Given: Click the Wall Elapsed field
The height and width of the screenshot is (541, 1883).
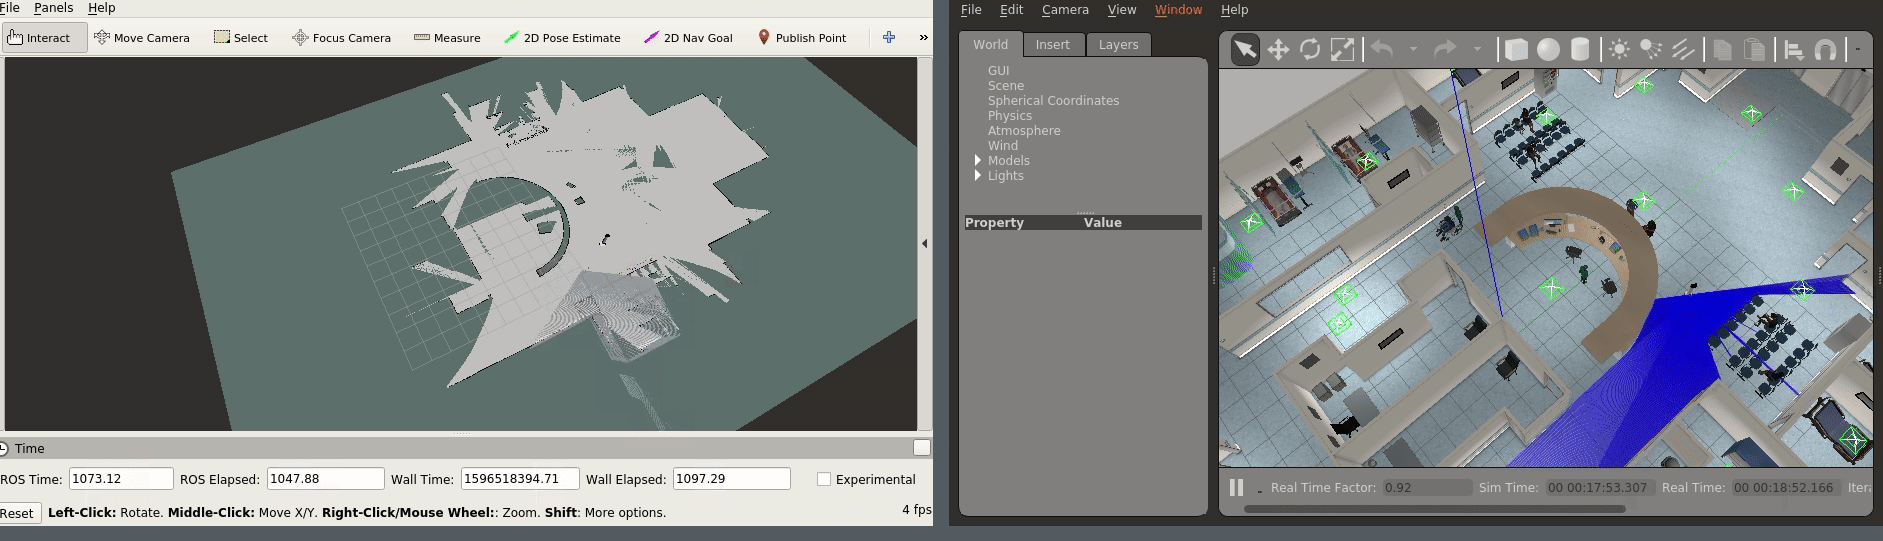Looking at the screenshot, I should (x=731, y=479).
